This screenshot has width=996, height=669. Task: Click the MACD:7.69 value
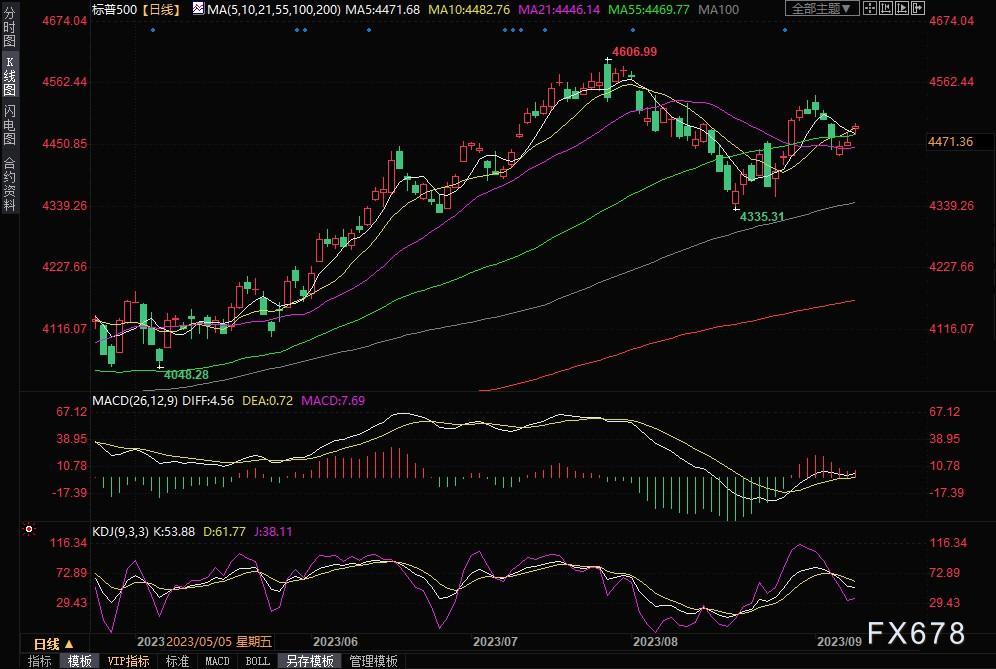tap(333, 401)
